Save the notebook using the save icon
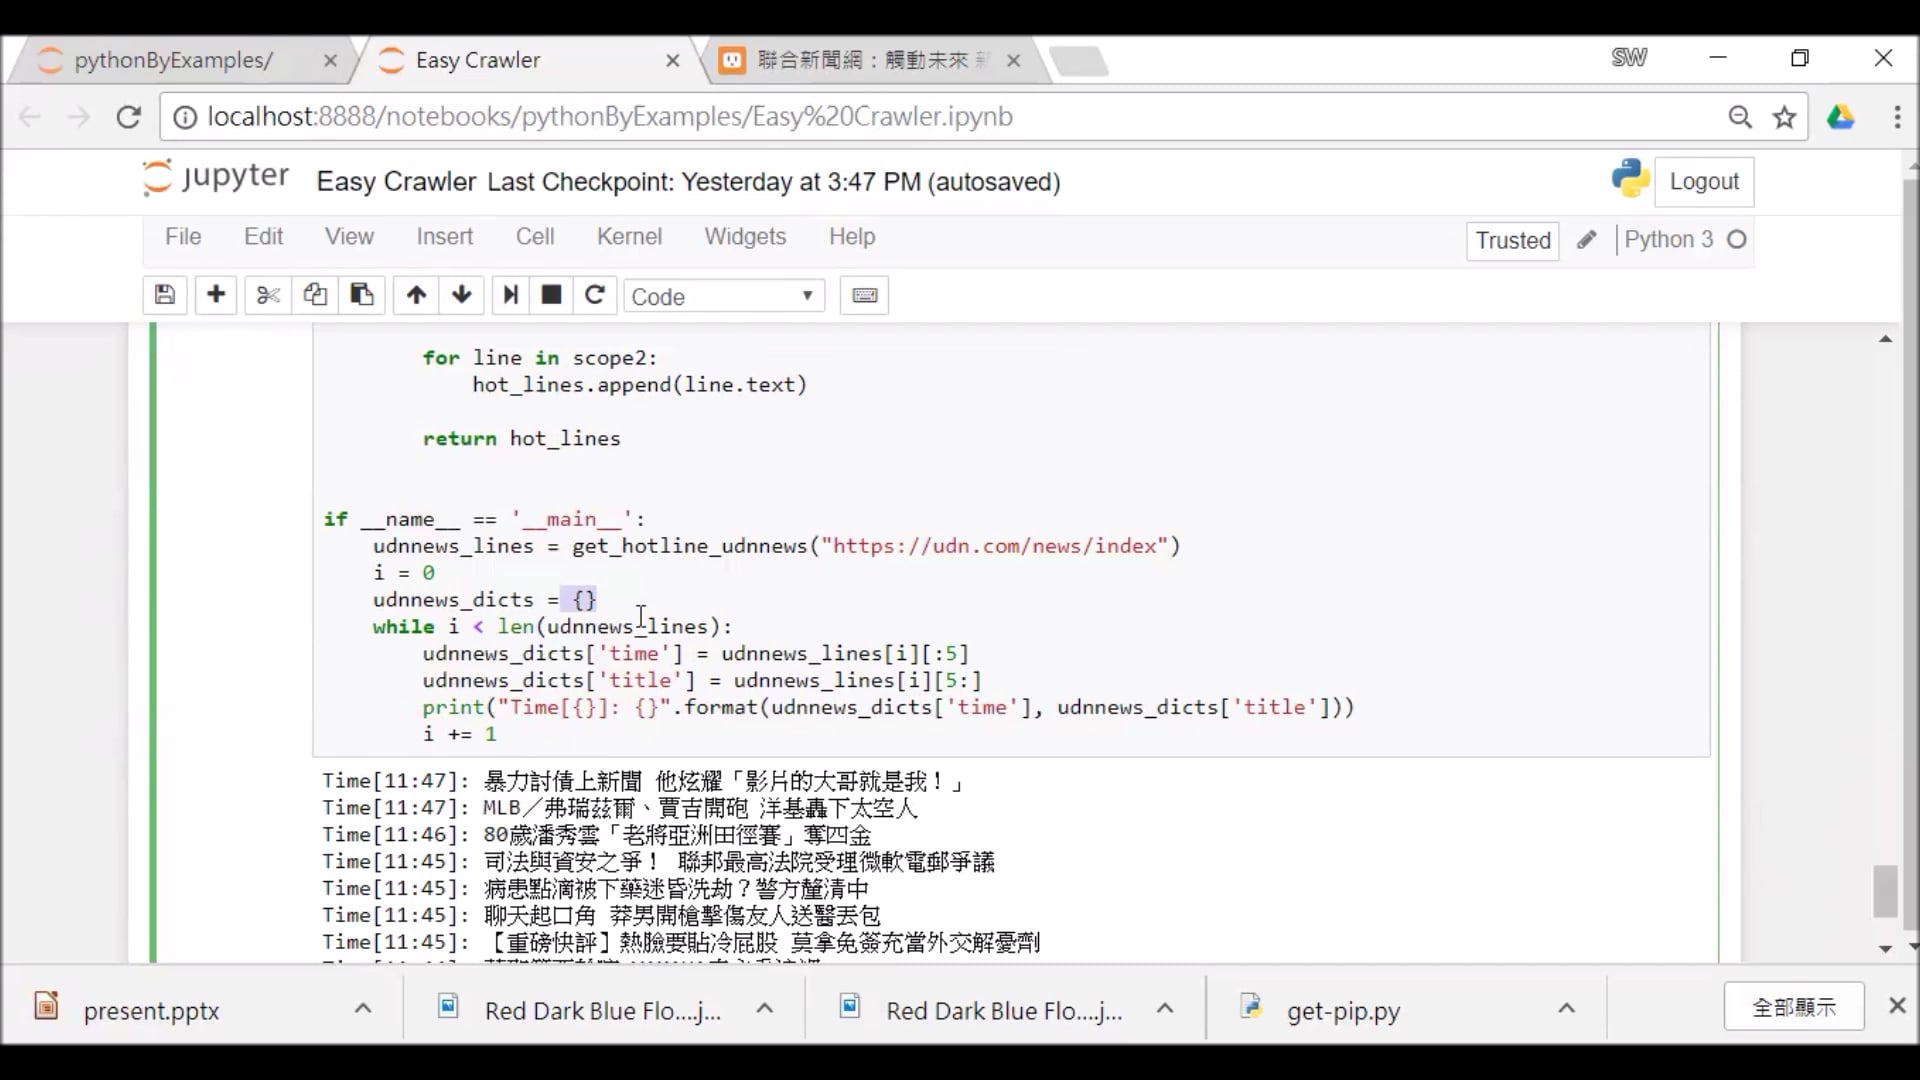Screen dimensions: 1920x1080 tap(164, 294)
